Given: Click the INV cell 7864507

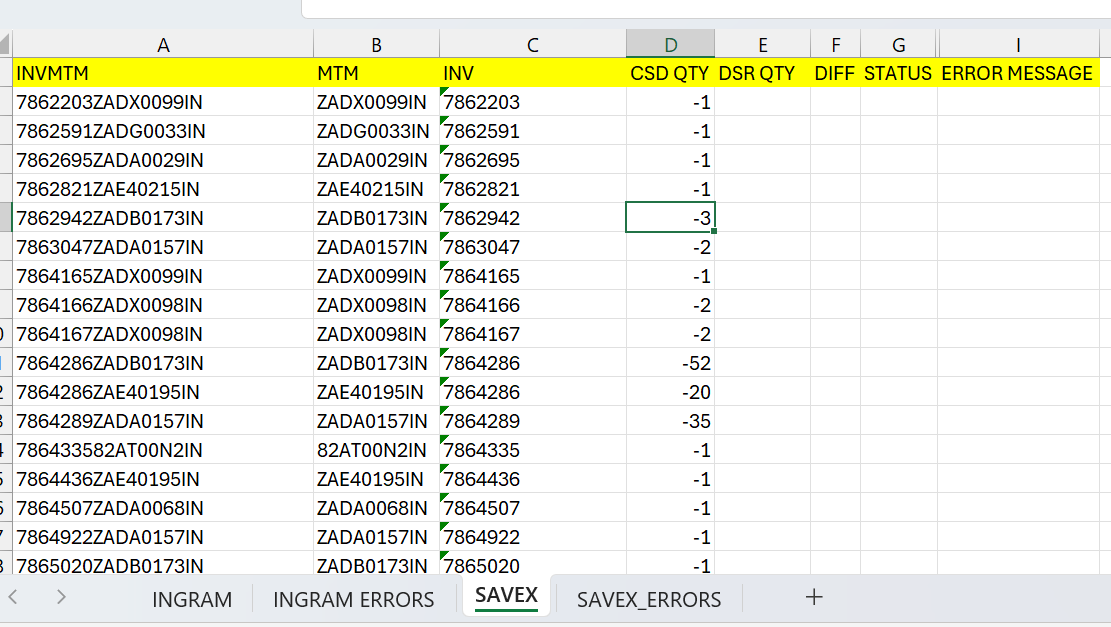Looking at the screenshot, I should pos(482,508).
